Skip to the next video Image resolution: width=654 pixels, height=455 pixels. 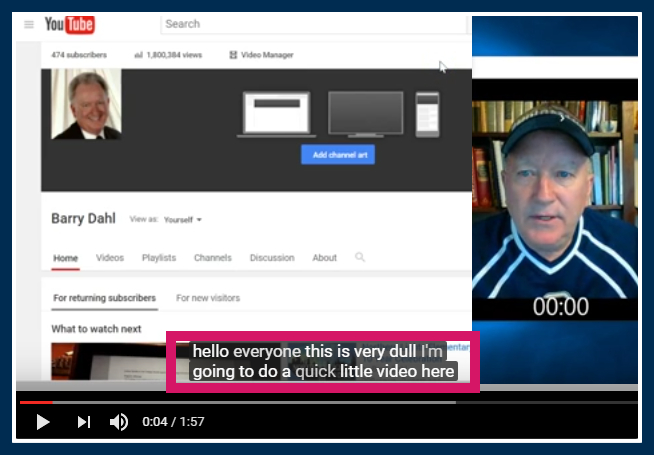click(84, 422)
